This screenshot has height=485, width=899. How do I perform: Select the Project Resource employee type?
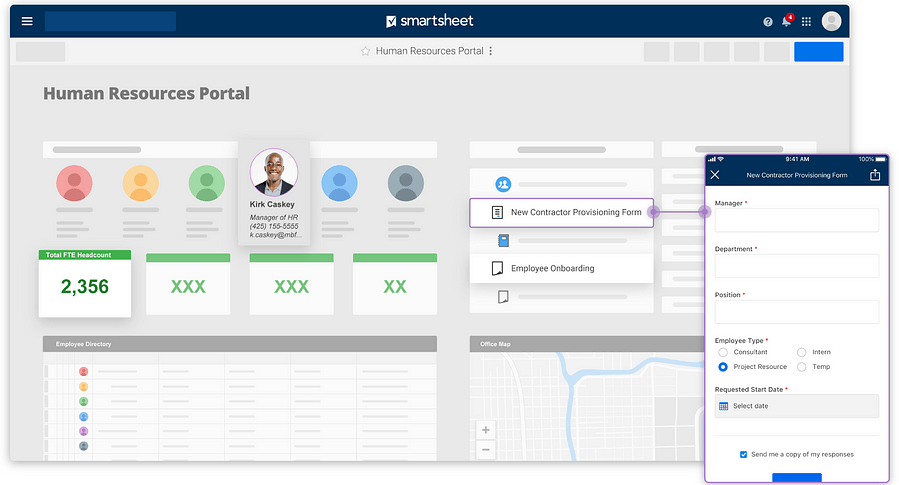(x=723, y=367)
